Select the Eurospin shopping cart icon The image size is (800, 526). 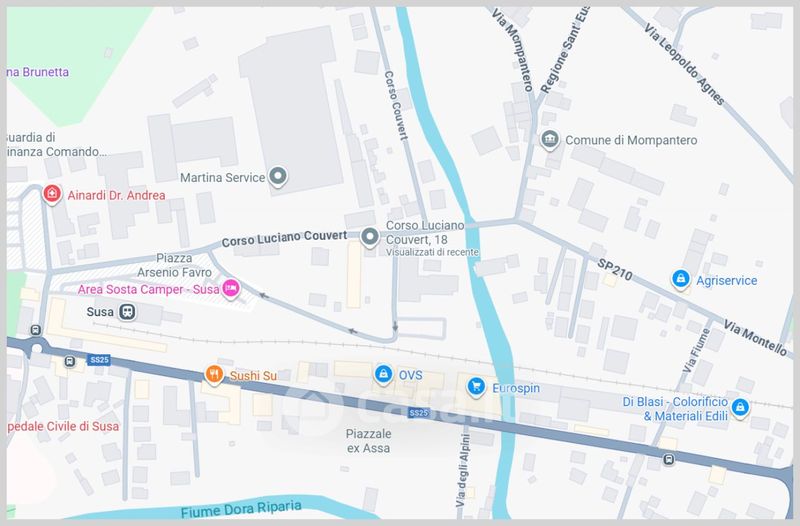[x=476, y=387]
